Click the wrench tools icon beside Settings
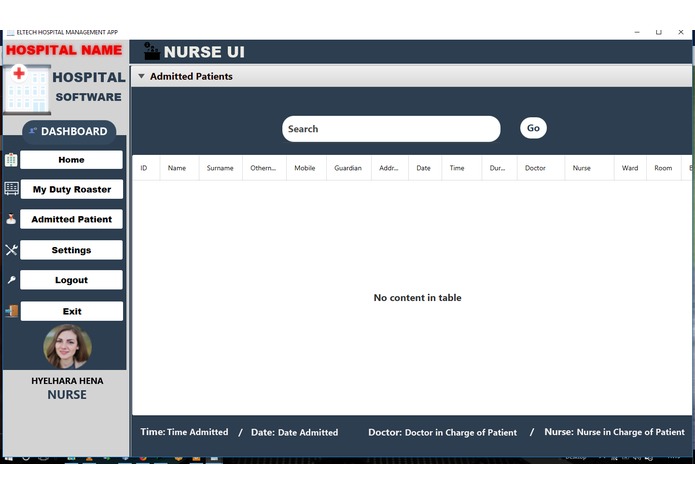 pyautogui.click(x=12, y=250)
